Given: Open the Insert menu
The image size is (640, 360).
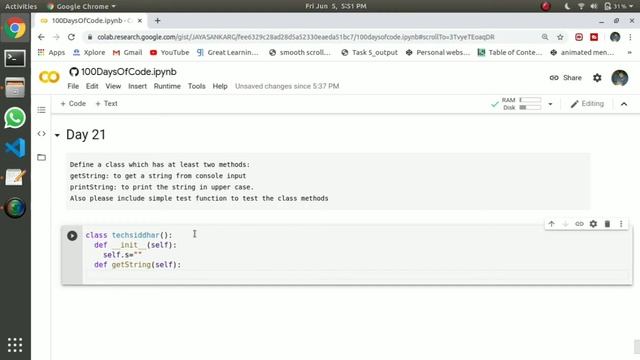Looking at the screenshot, I should (x=137, y=86).
